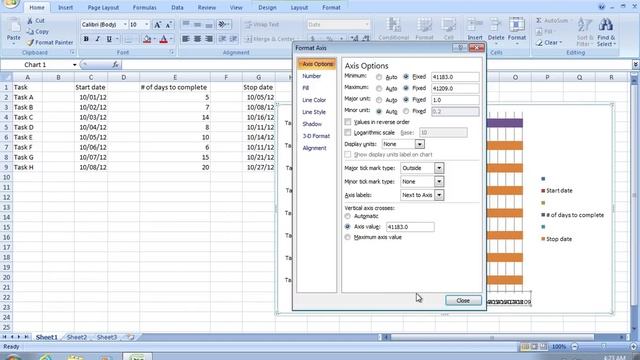Click the Align Text Left icon
This screenshot has height=360, width=640.
pyautogui.click(x=186, y=39)
